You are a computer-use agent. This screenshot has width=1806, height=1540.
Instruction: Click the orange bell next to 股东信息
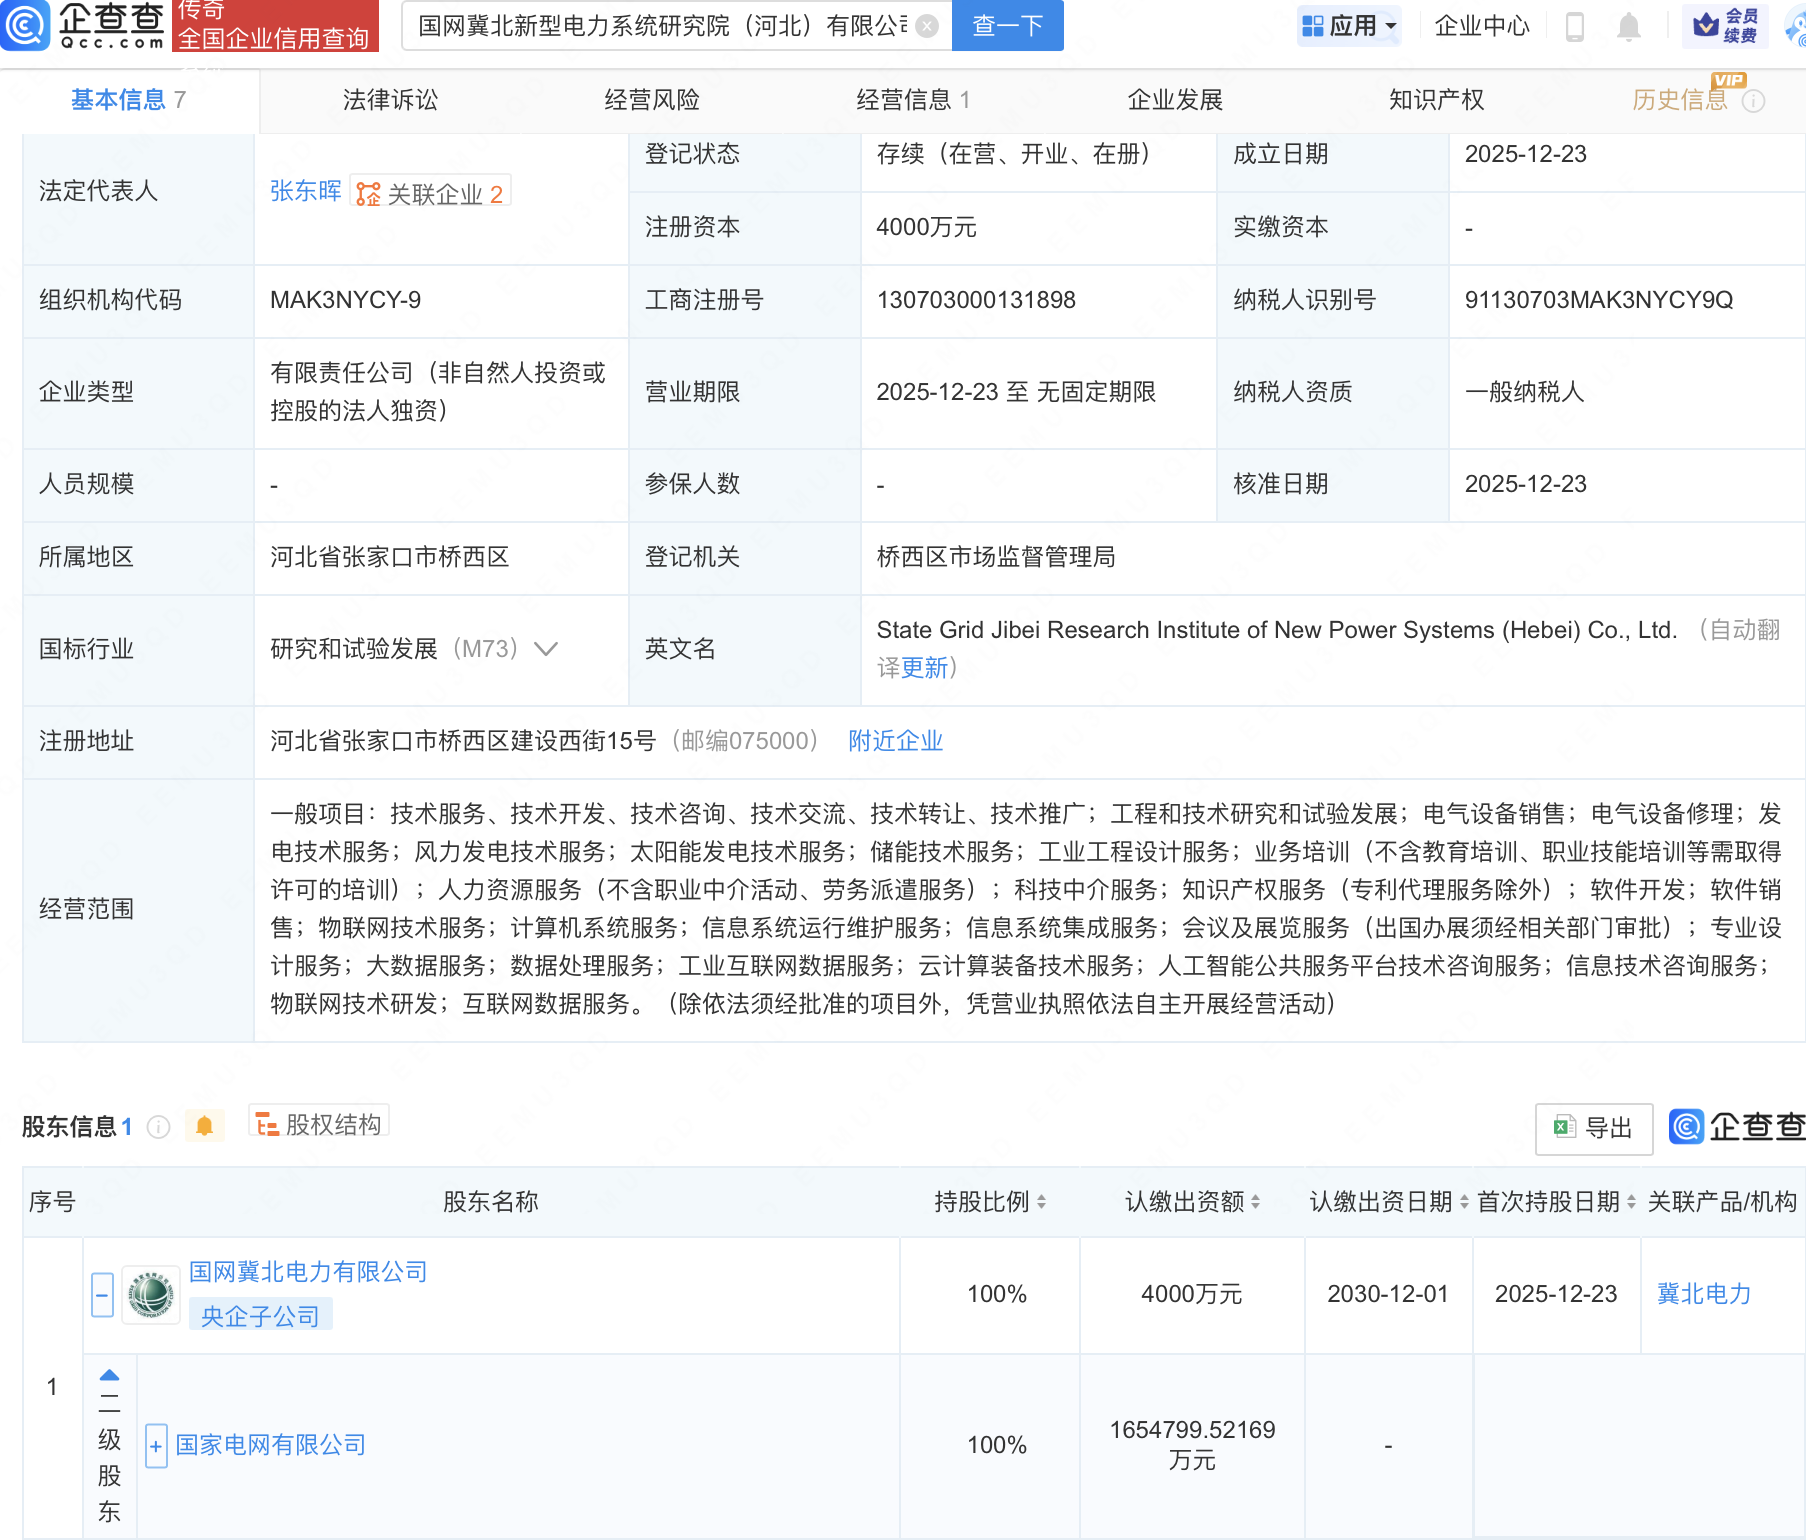pos(204,1126)
